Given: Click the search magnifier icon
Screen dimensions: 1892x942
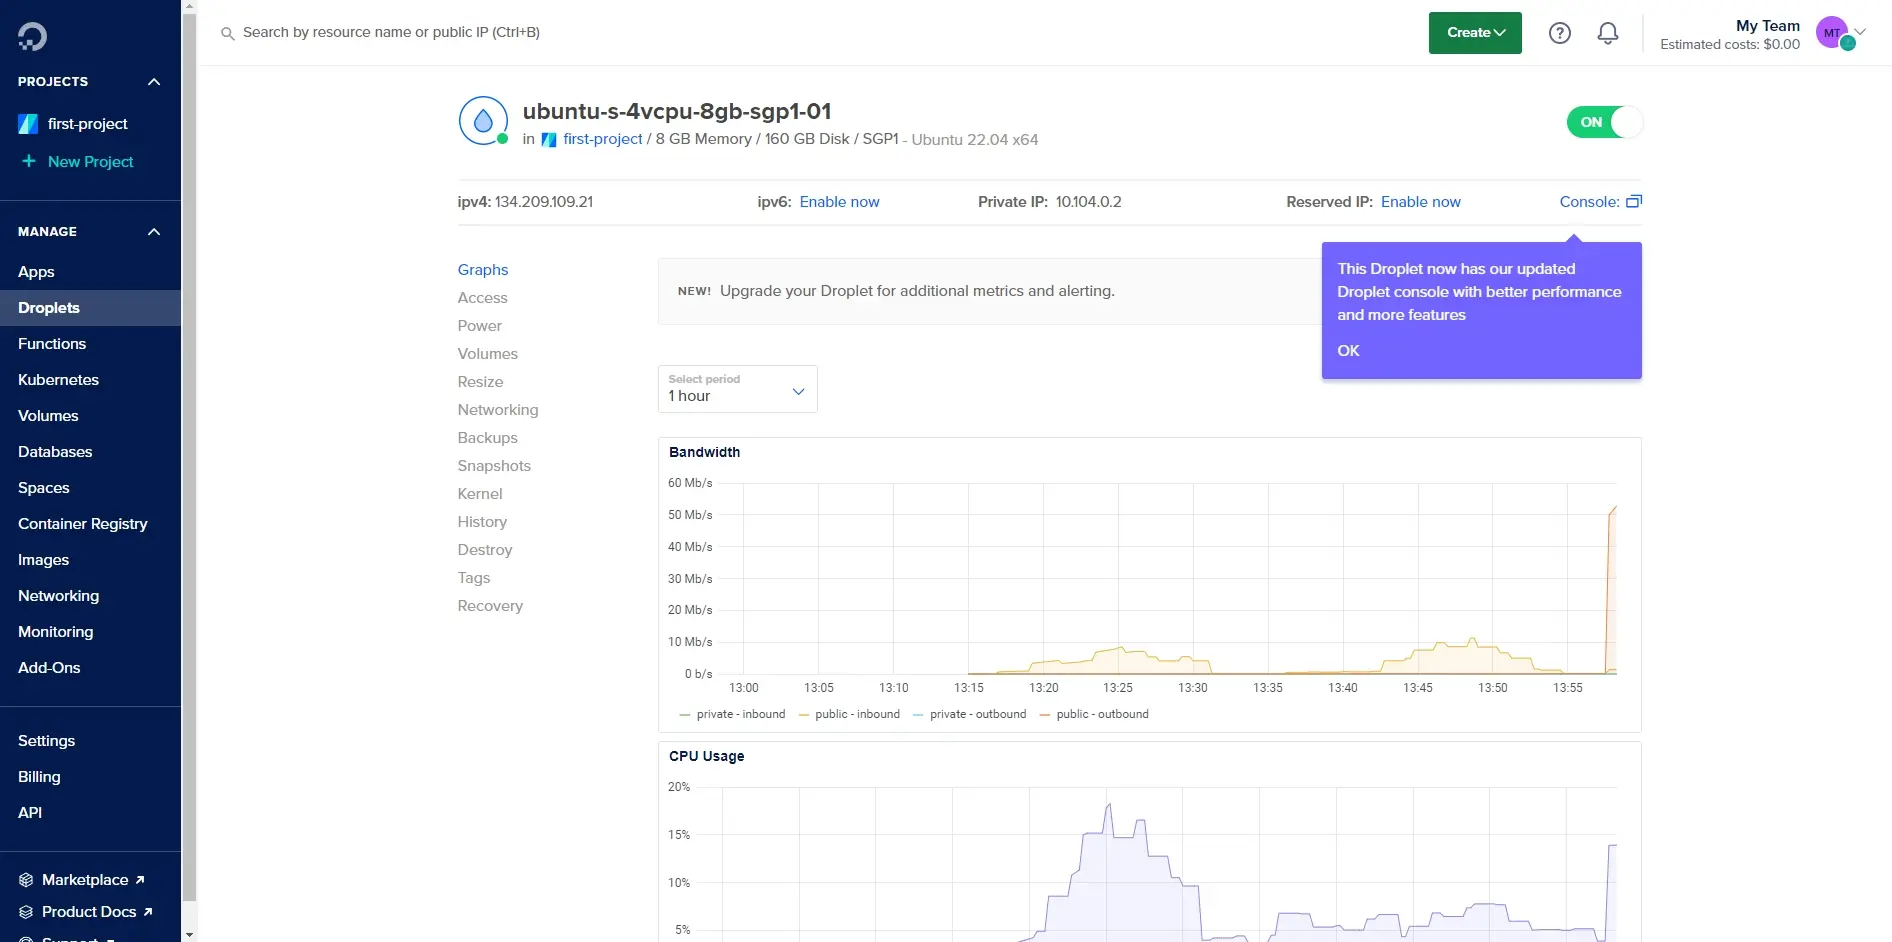Looking at the screenshot, I should (227, 33).
